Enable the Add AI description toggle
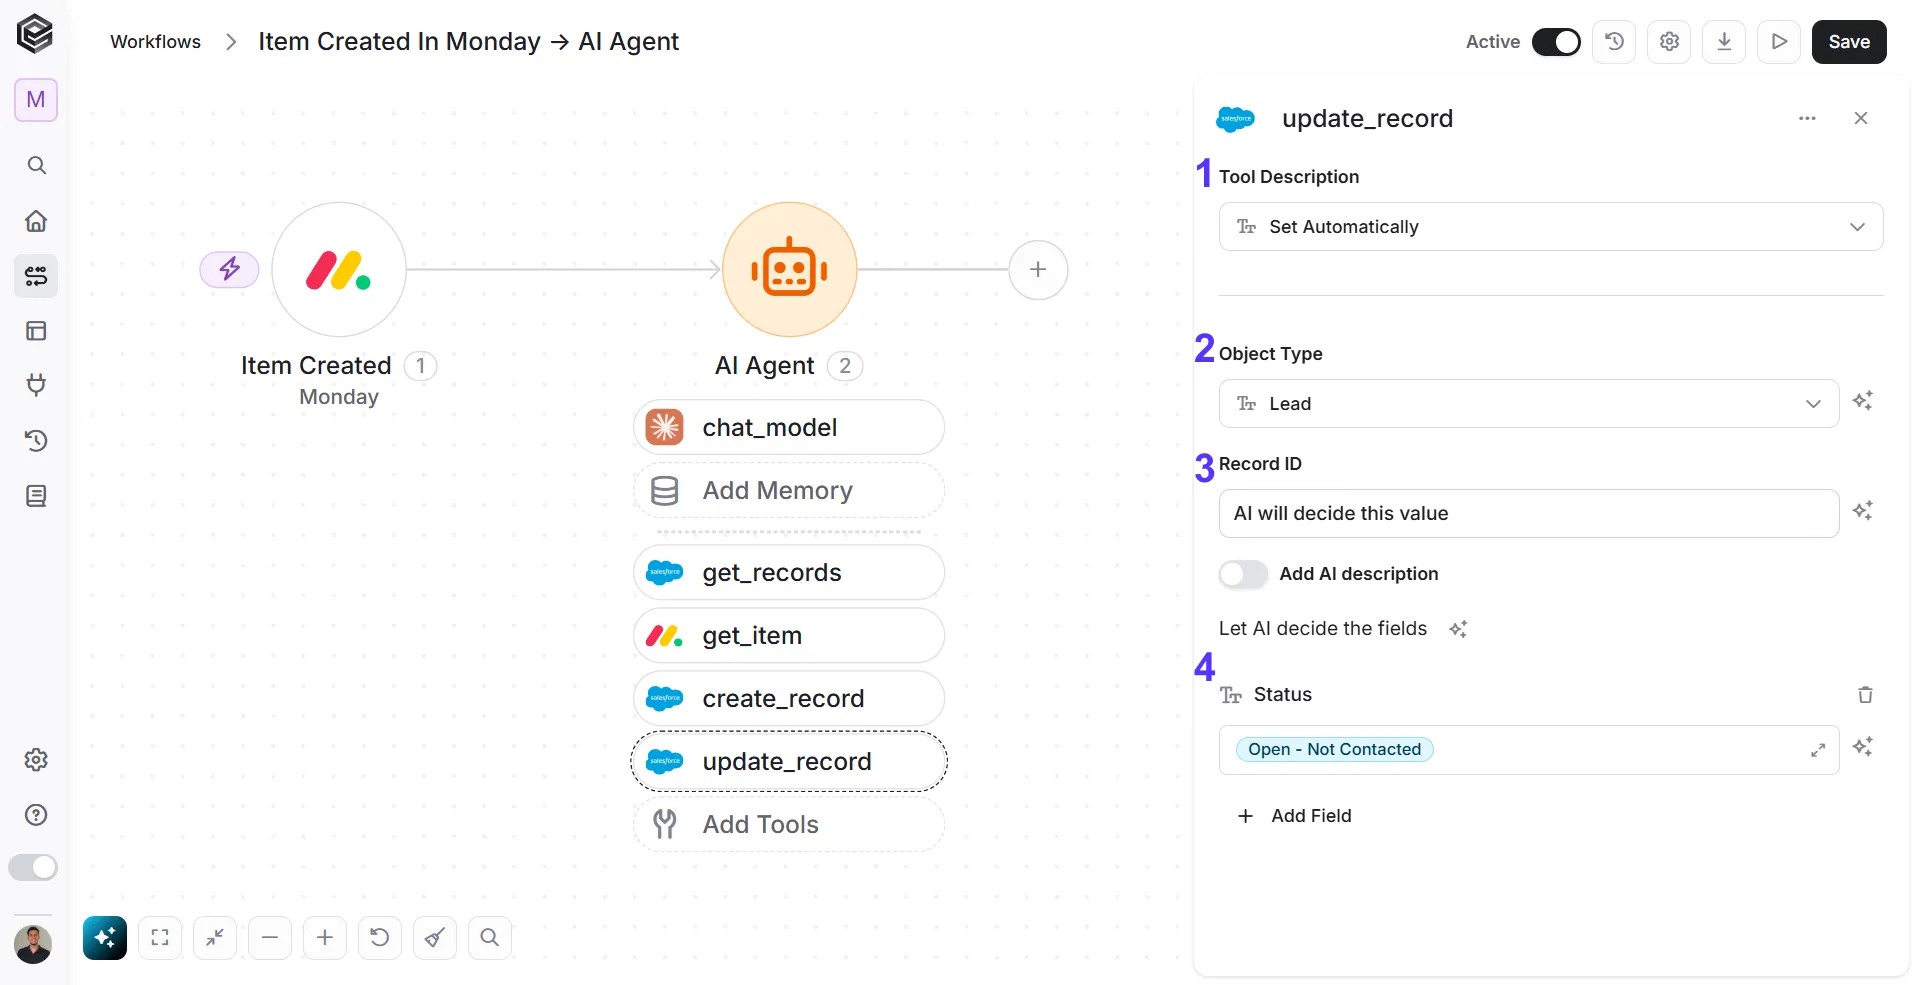 1243,574
